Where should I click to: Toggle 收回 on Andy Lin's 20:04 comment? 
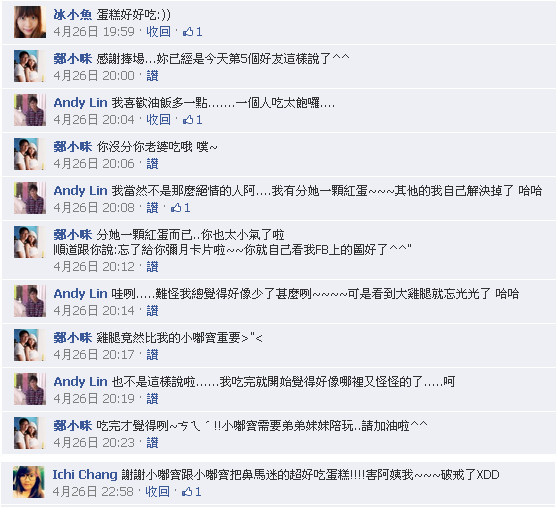click(158, 120)
